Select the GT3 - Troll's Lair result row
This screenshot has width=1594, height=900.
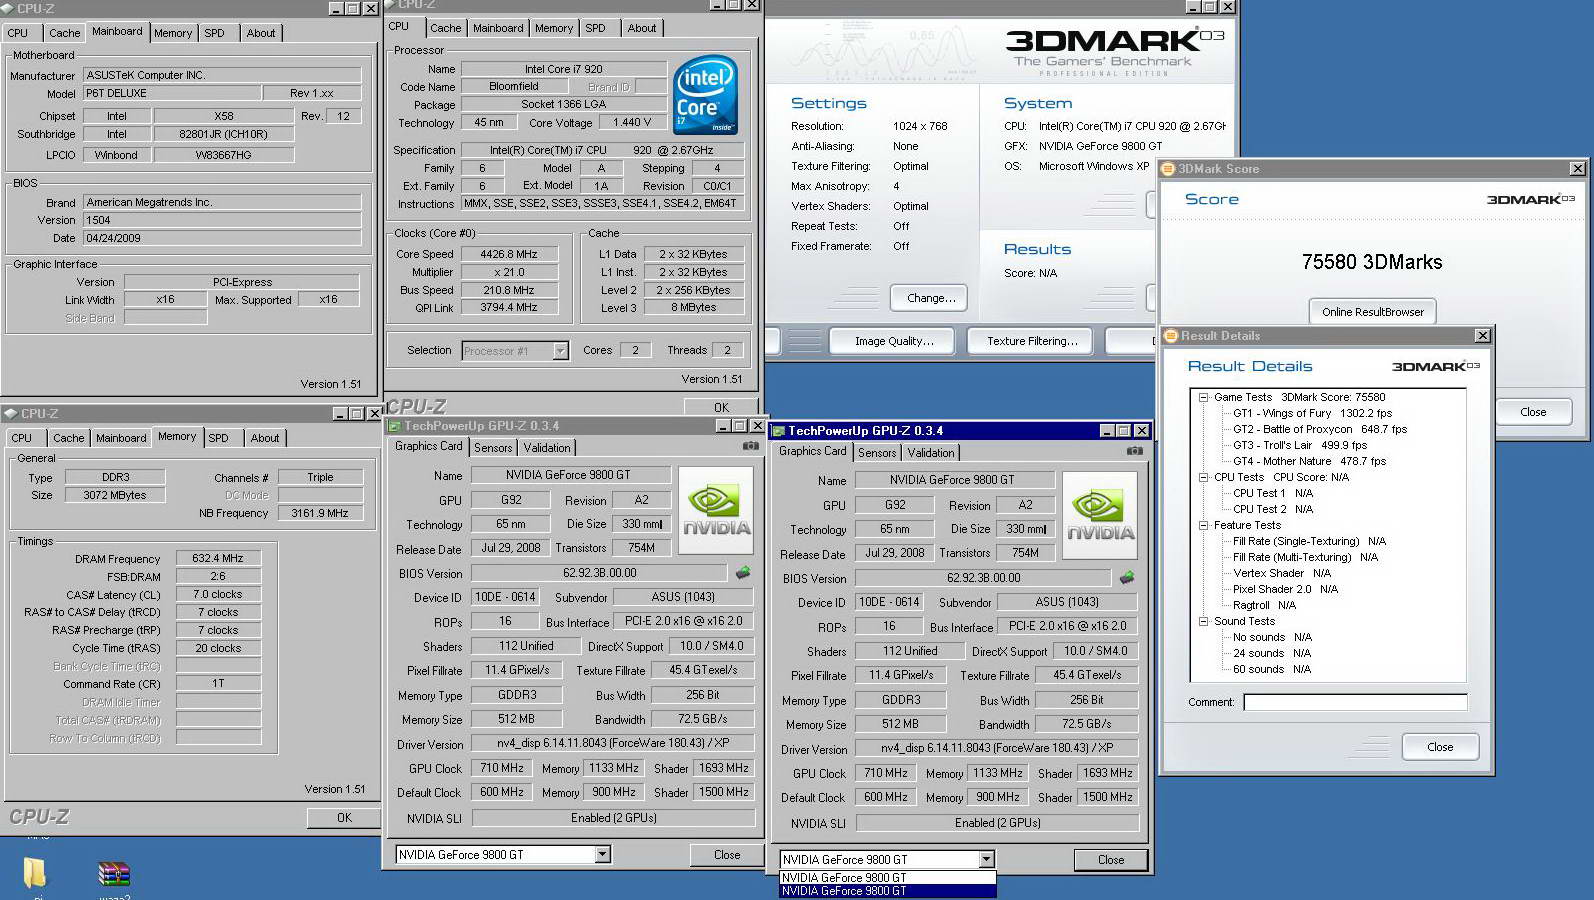tap(1300, 445)
